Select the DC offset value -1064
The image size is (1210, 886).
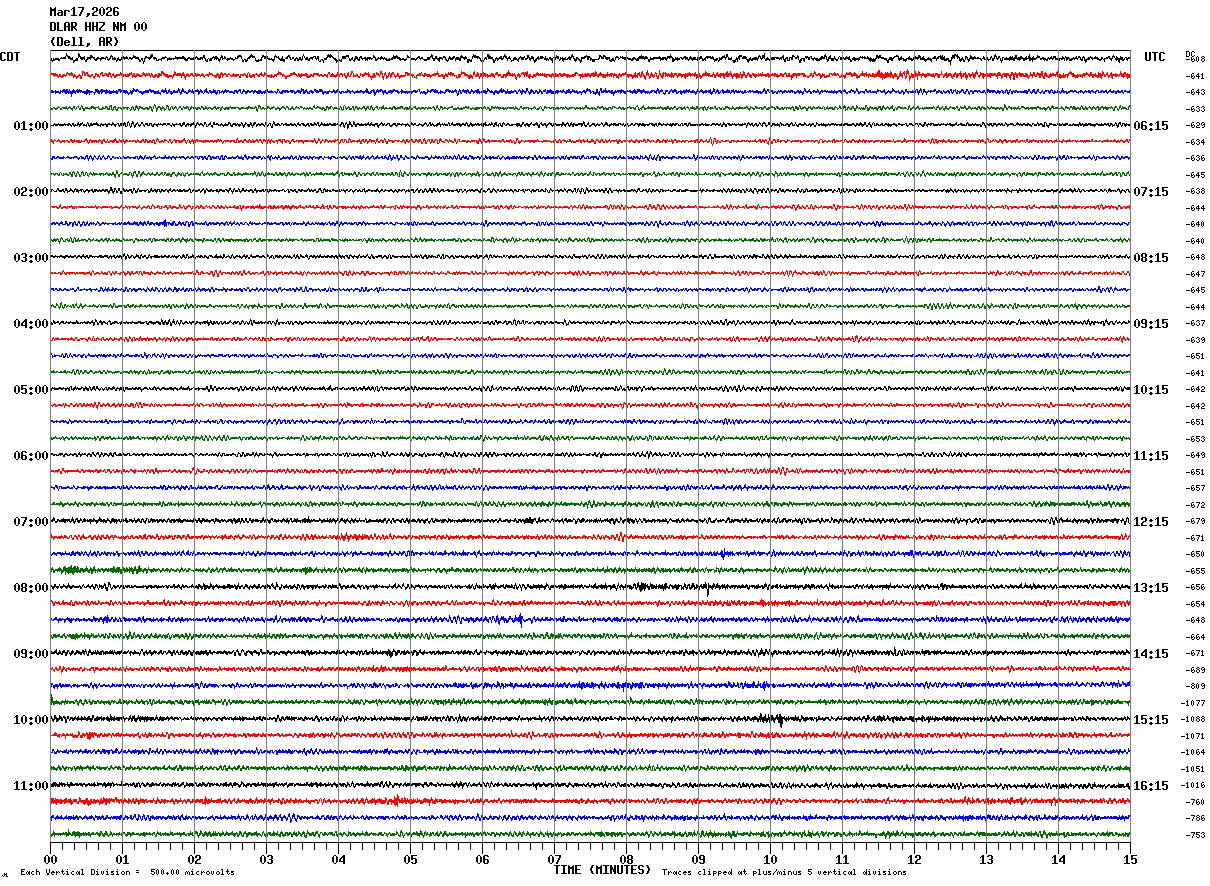point(1193,752)
